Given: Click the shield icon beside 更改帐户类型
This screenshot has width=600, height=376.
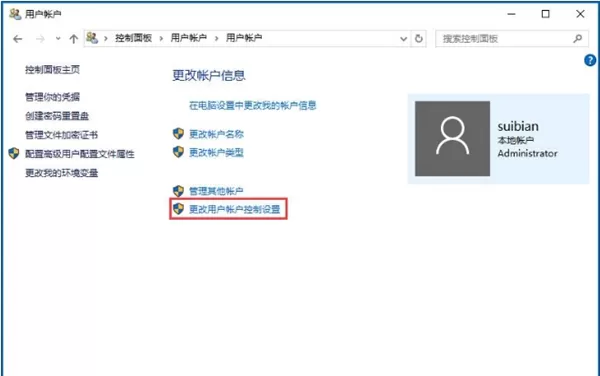Looking at the screenshot, I should coord(178,152).
